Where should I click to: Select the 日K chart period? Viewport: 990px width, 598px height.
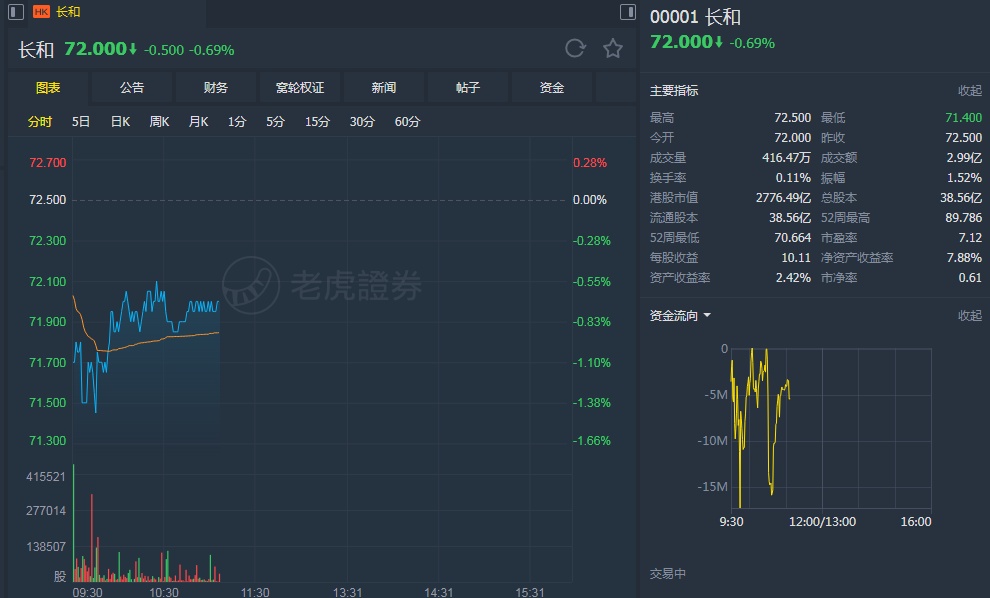tap(120, 121)
